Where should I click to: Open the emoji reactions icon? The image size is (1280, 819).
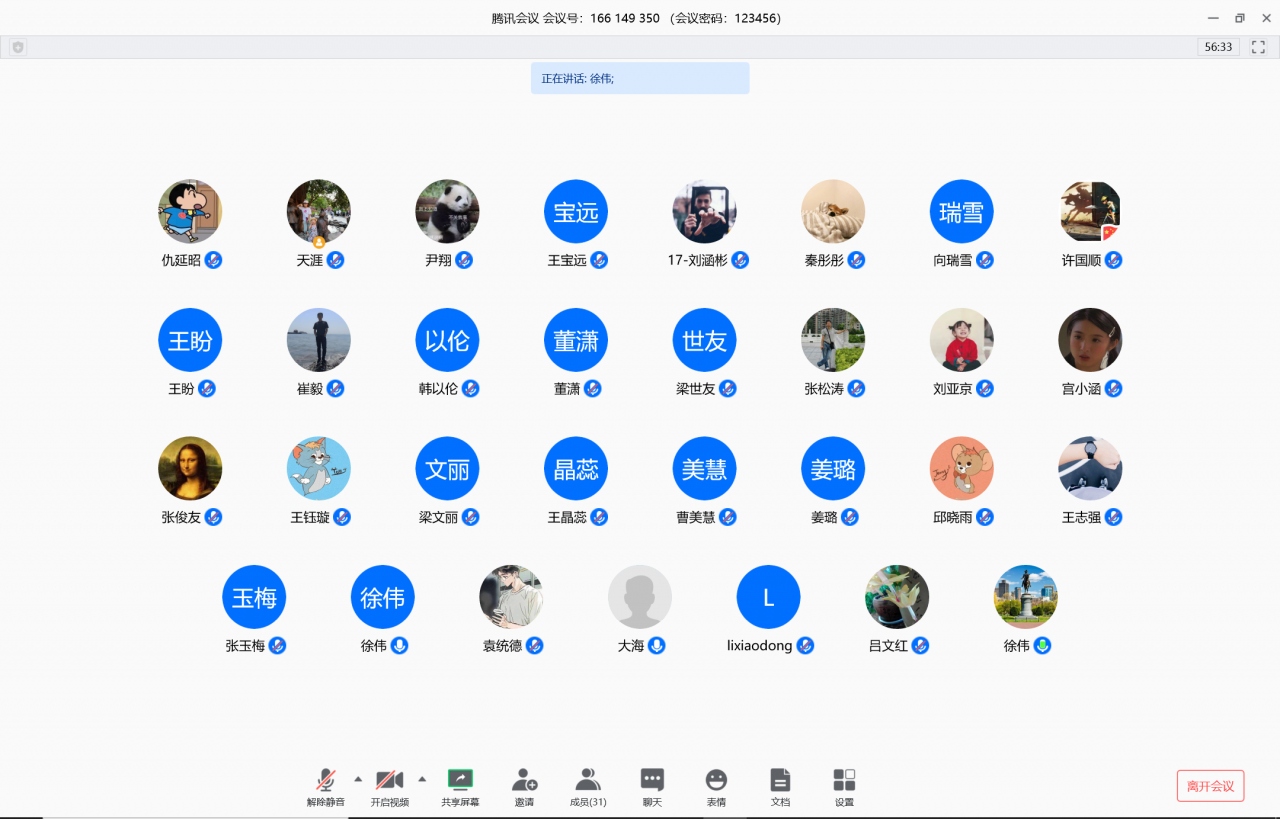(x=716, y=780)
